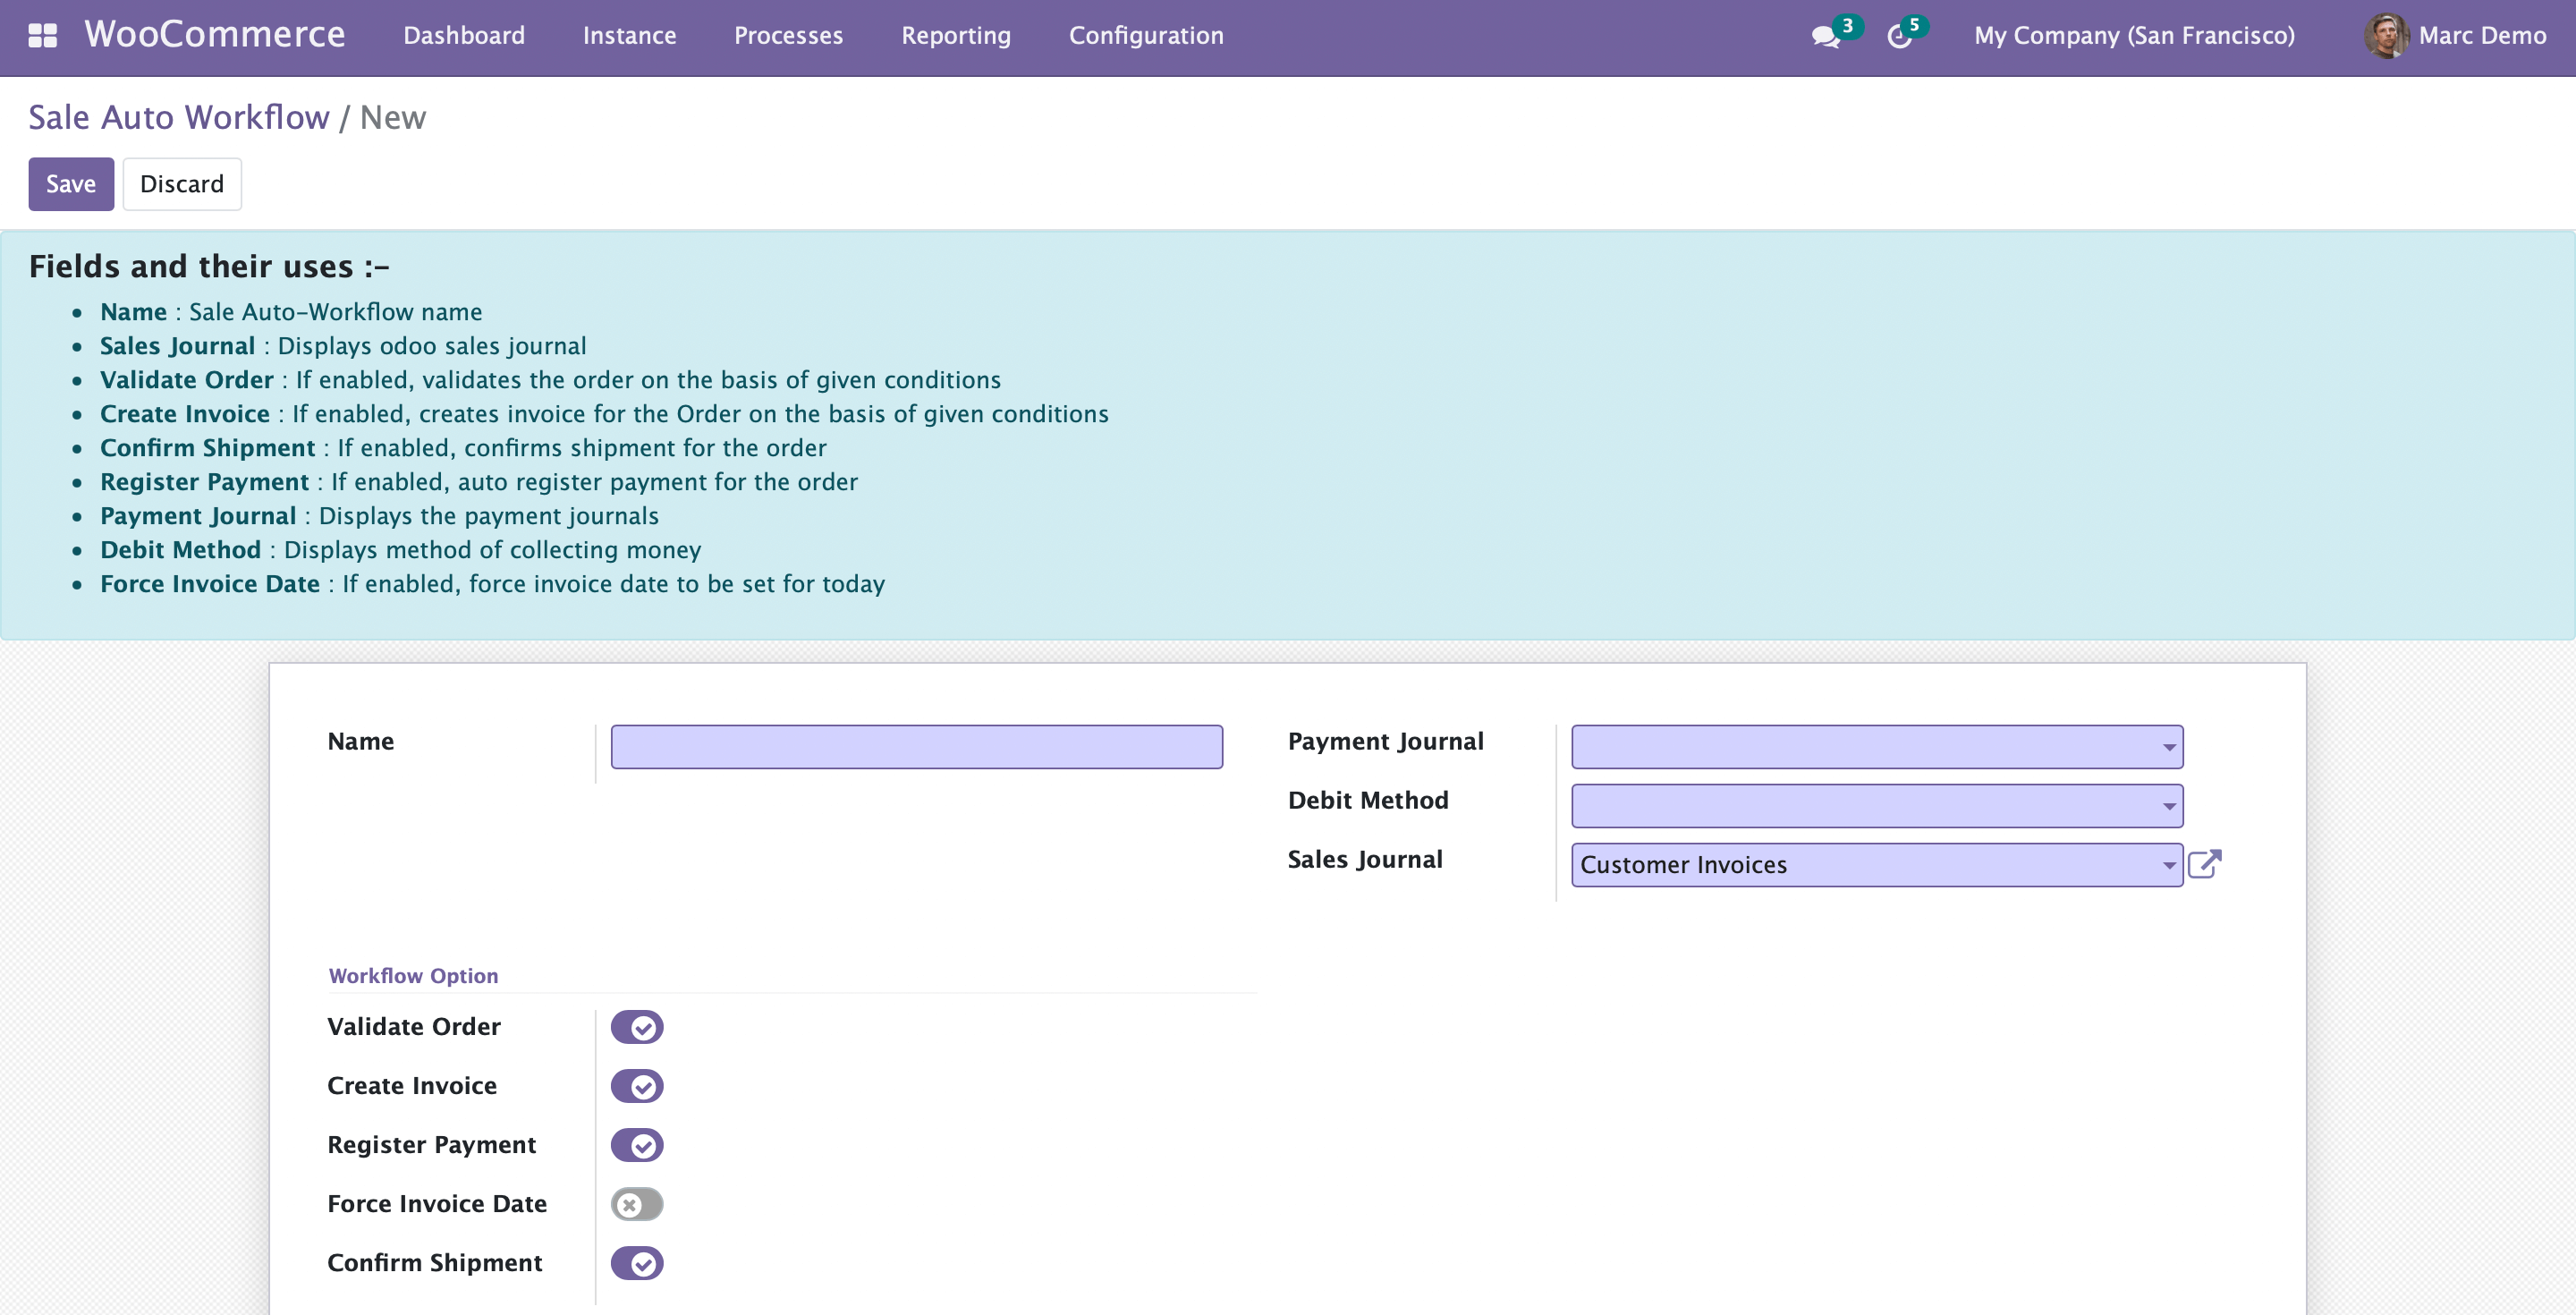2576x1315 pixels.
Task: Open the Configuration menu
Action: pos(1145,36)
